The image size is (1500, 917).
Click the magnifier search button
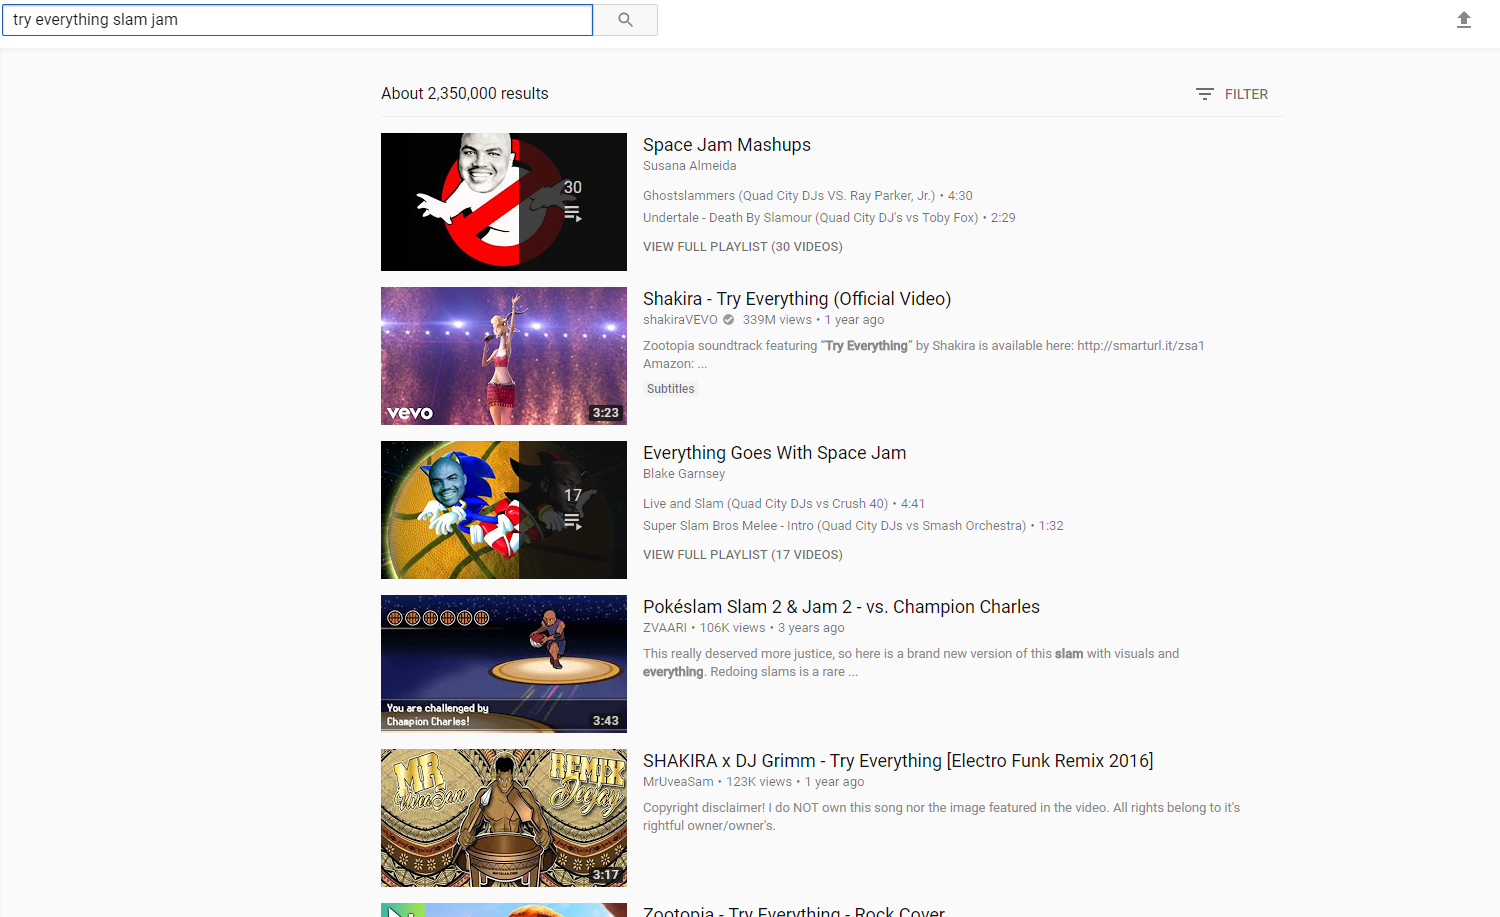[x=625, y=20]
